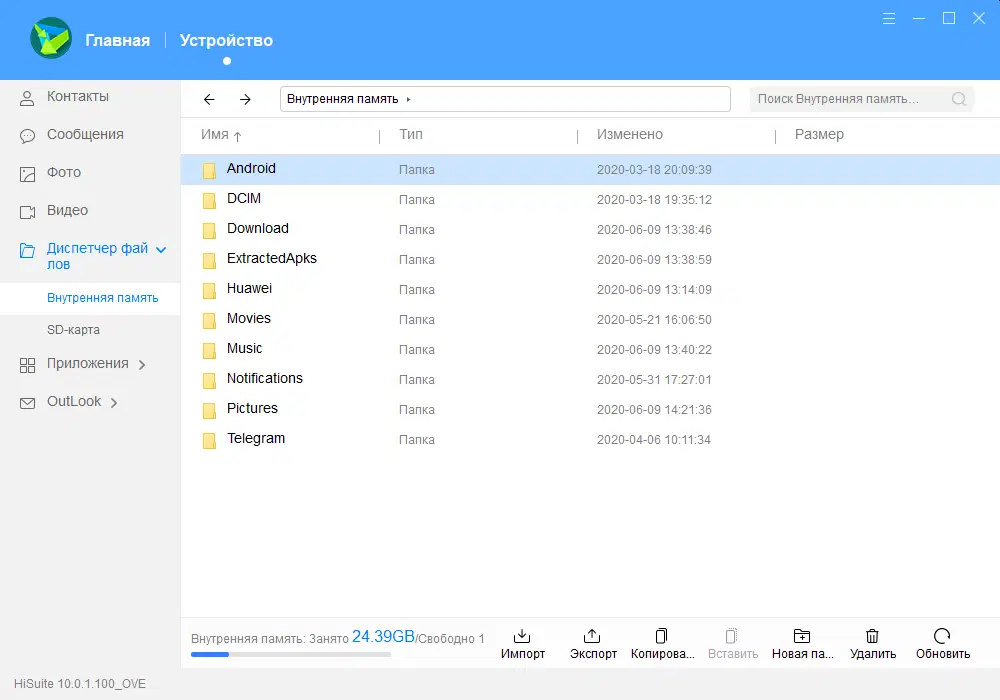Open Сообщения in the sidebar
Viewport: 1000px width, 700px height.
pyautogui.click(x=85, y=135)
